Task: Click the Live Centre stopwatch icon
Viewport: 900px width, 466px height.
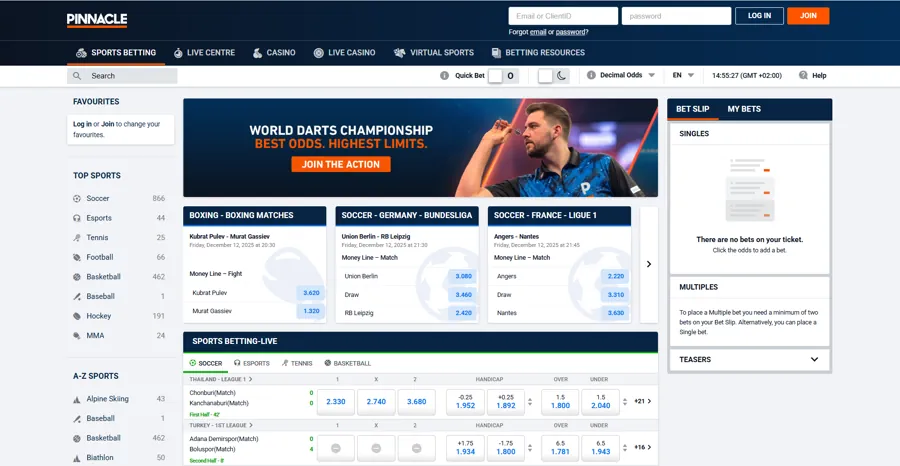Action: pos(178,53)
